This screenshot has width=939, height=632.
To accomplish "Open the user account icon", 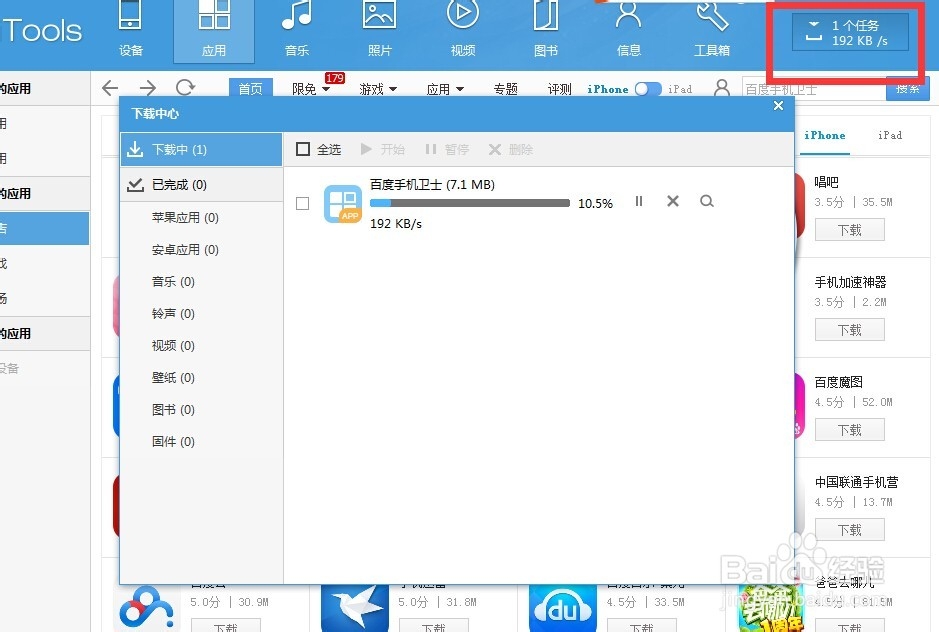I will [722, 87].
